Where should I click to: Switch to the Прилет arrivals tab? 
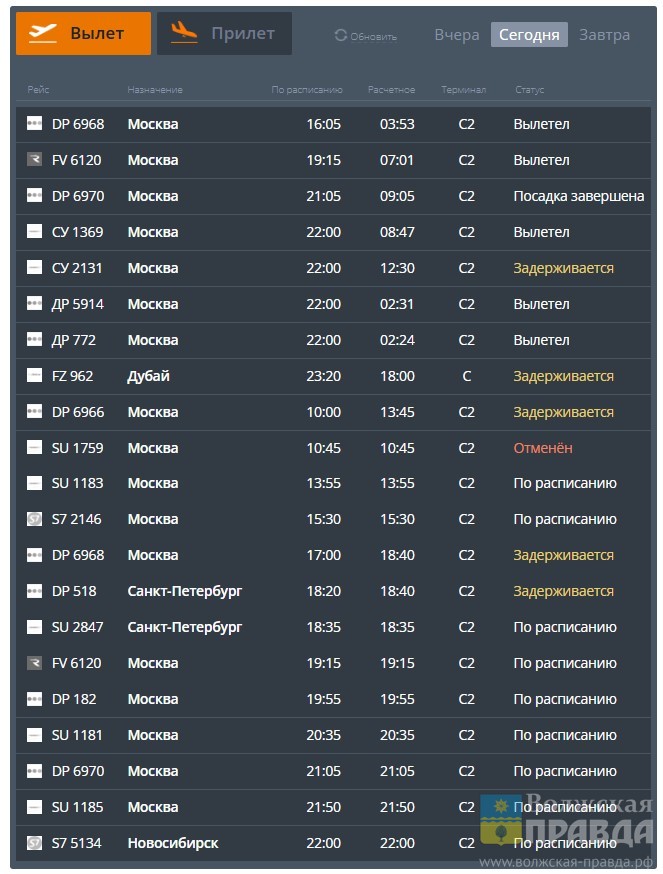point(225,33)
